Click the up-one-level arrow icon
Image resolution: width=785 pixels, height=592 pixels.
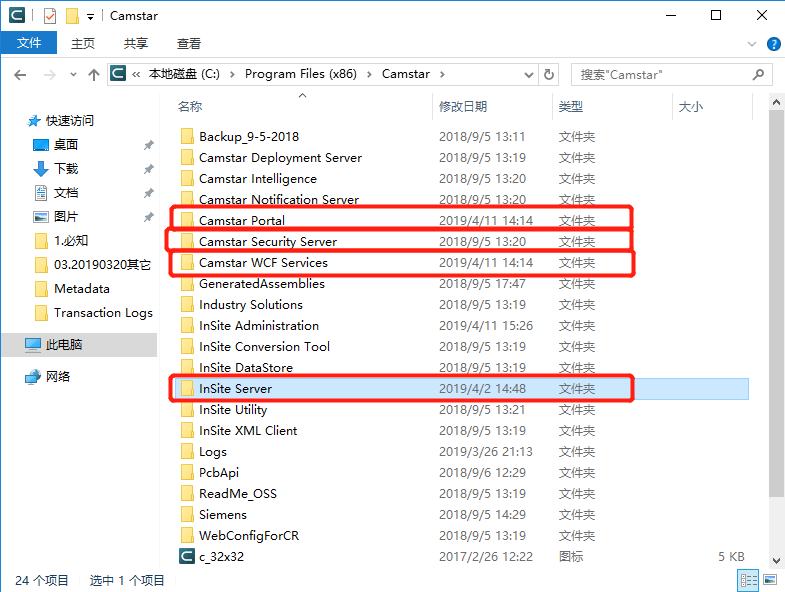(94, 75)
